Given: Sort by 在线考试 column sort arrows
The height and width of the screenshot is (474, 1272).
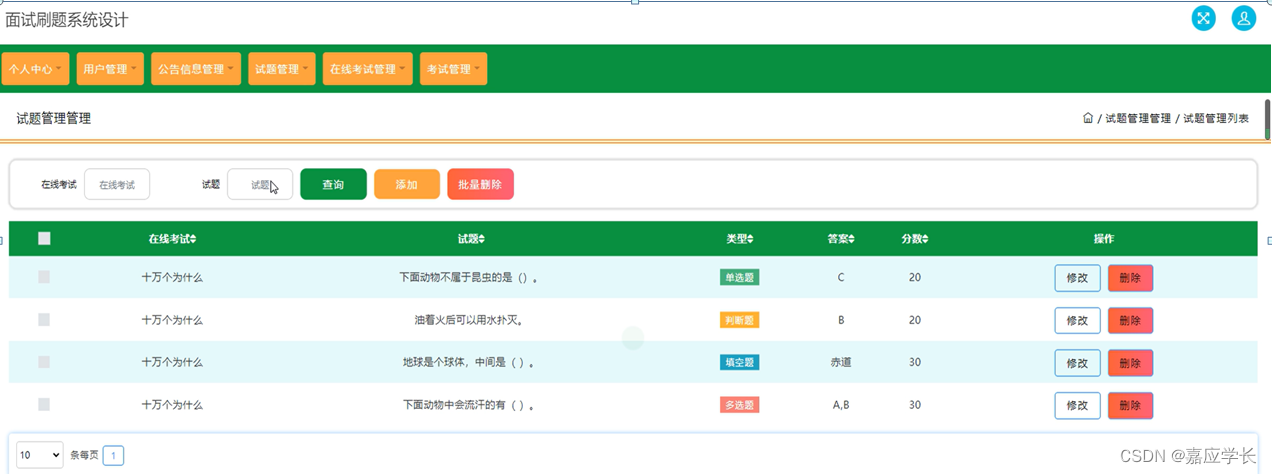Looking at the screenshot, I should [x=194, y=239].
